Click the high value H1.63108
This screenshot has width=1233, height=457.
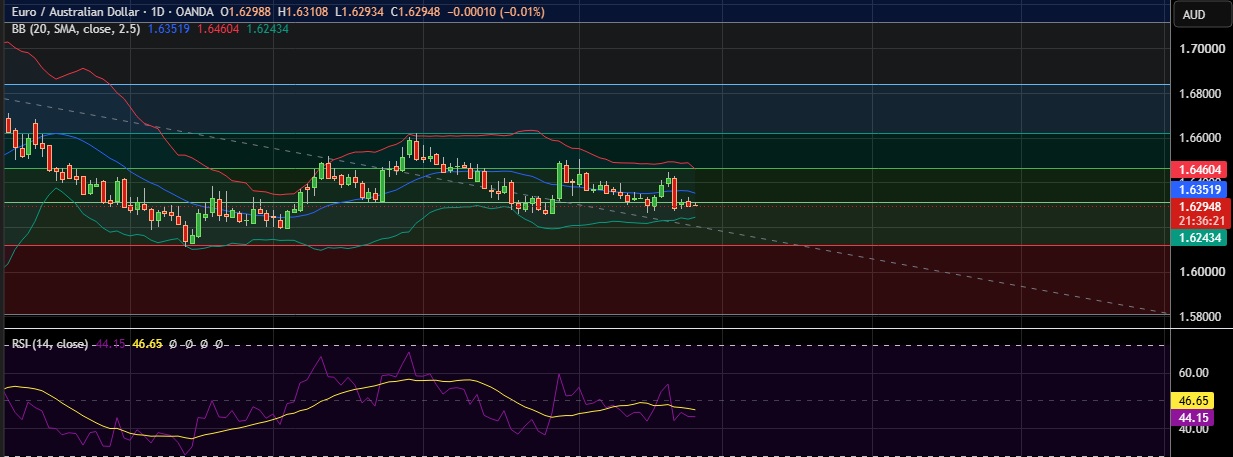click(x=304, y=12)
